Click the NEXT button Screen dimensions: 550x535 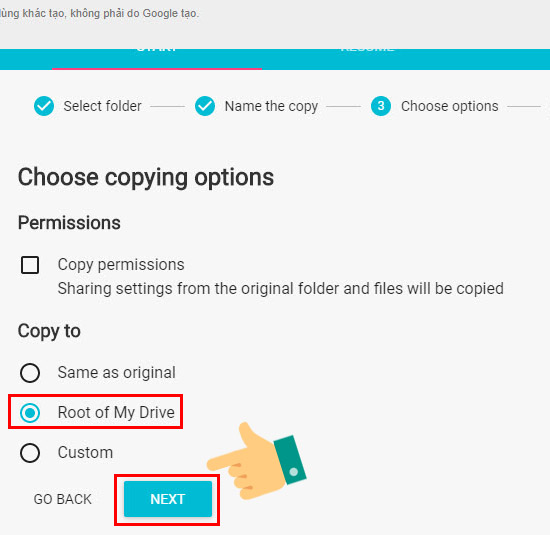coord(168,499)
